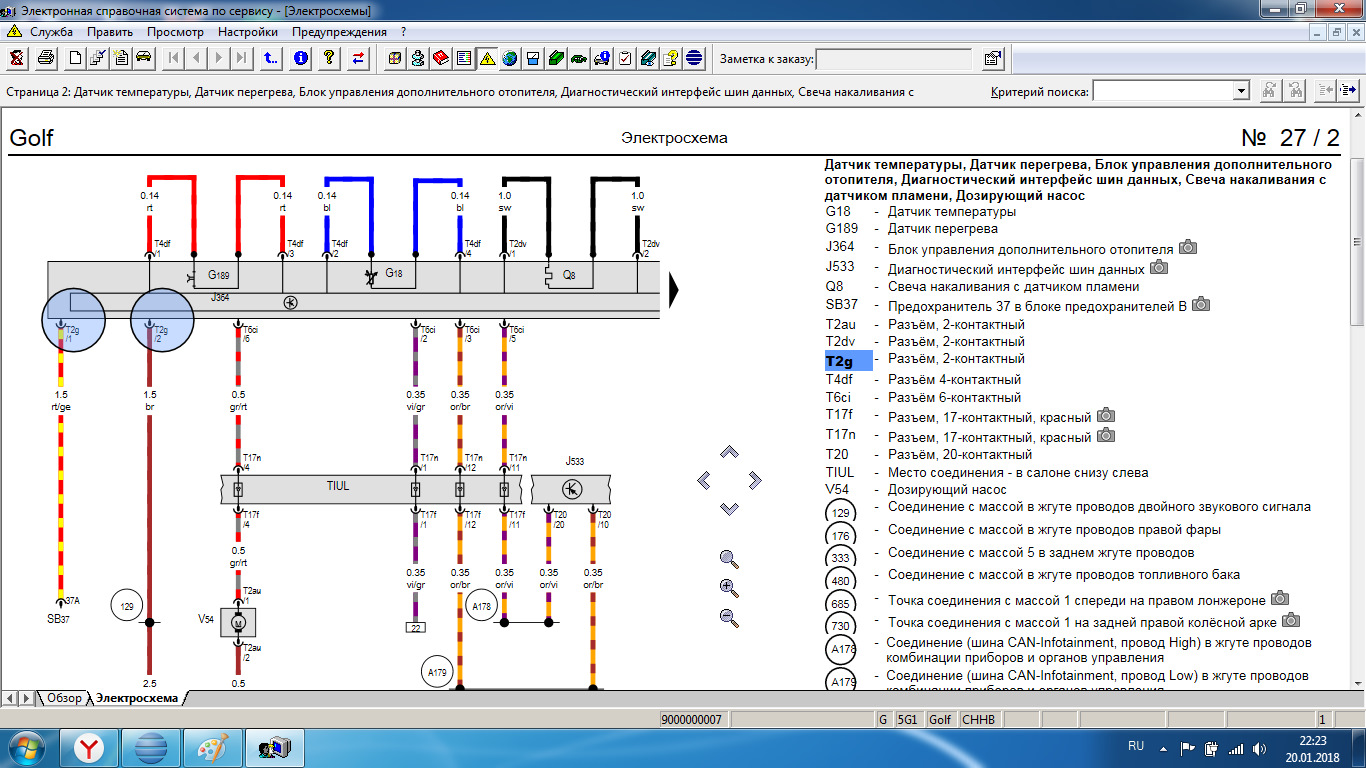Pan the diagram right with arrow
Image resolution: width=1366 pixels, height=768 pixels.
coord(755,481)
